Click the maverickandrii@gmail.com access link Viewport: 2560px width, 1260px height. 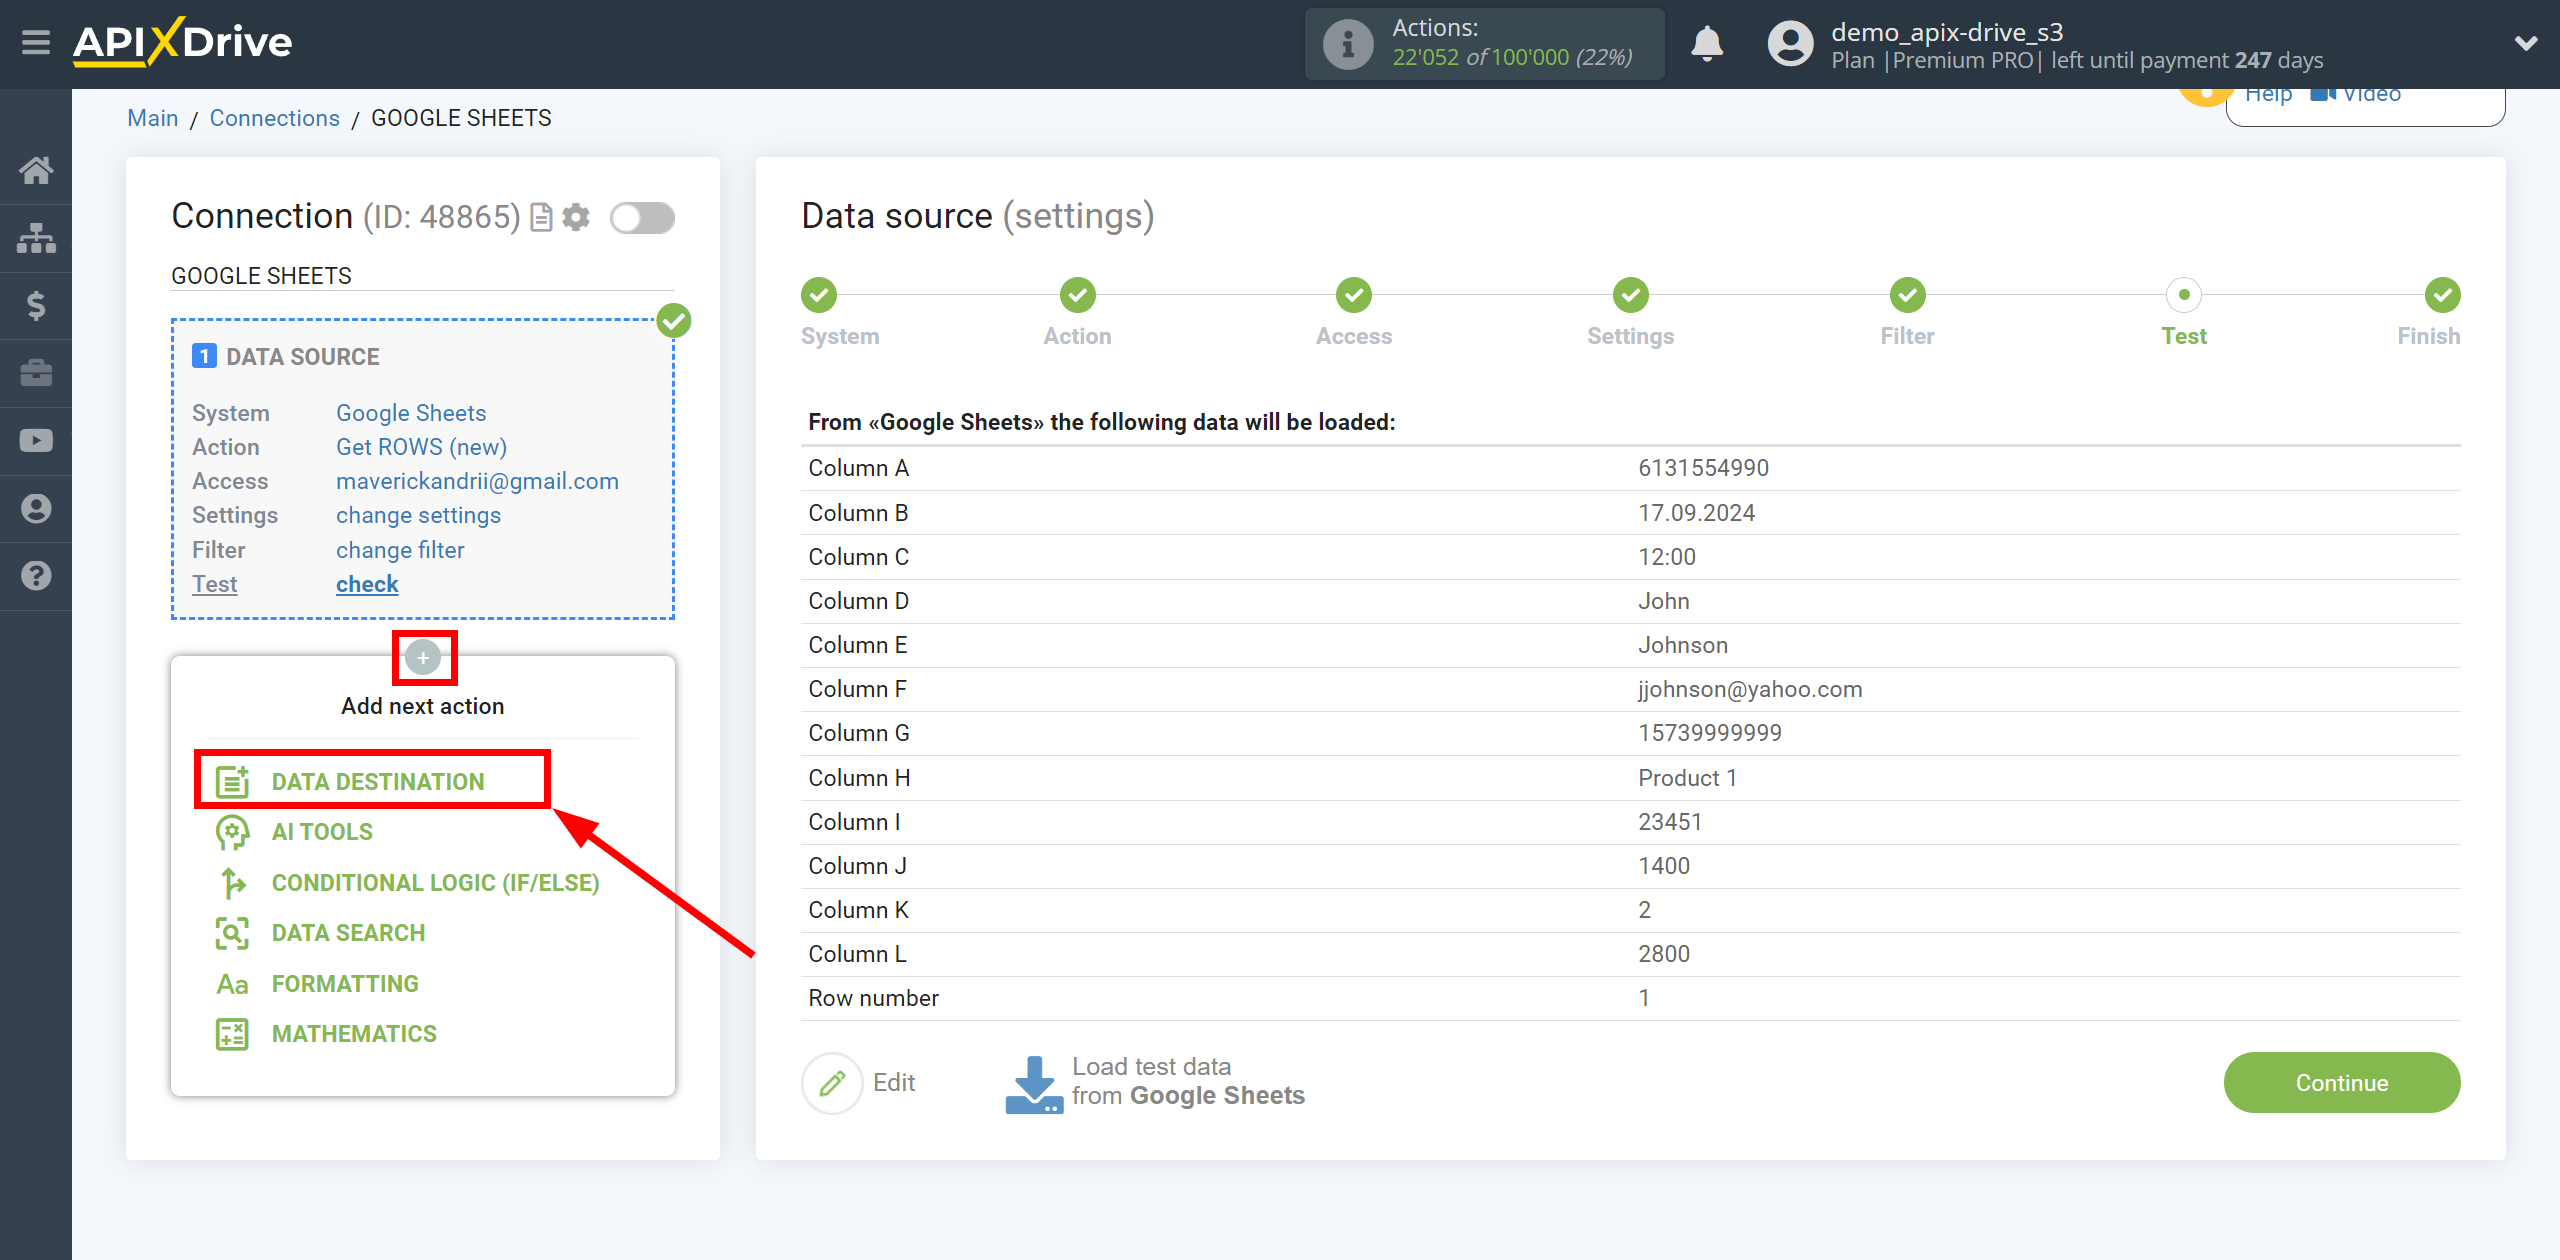477,481
